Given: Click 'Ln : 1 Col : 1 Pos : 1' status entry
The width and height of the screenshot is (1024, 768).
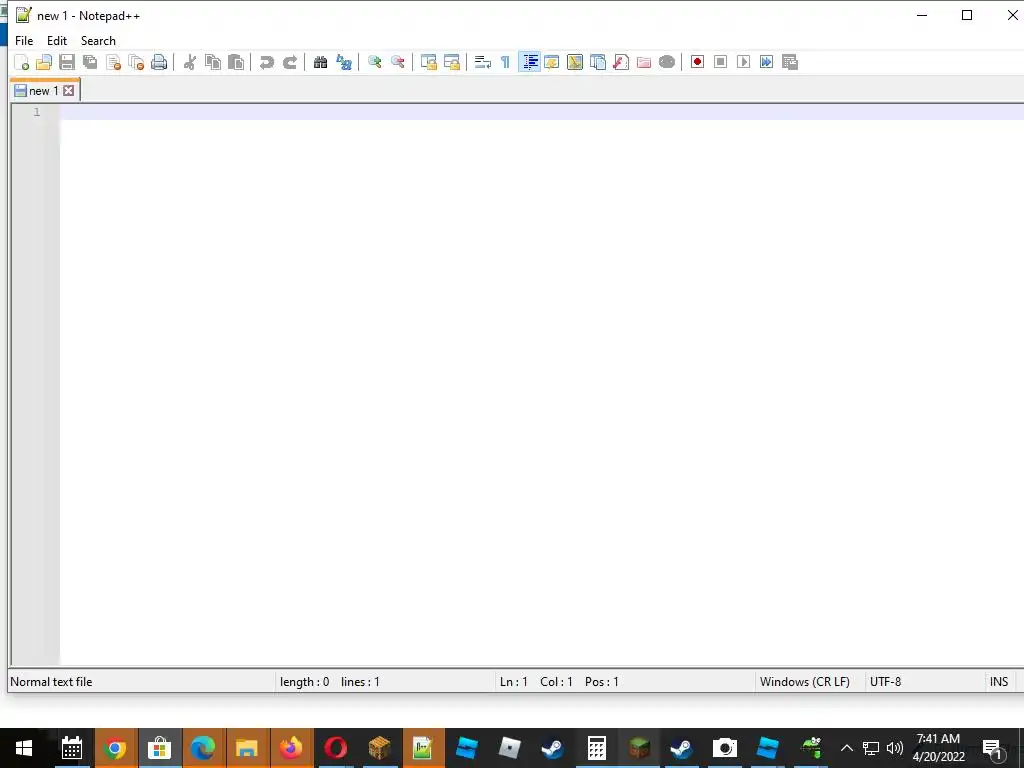Looking at the screenshot, I should point(559,682).
